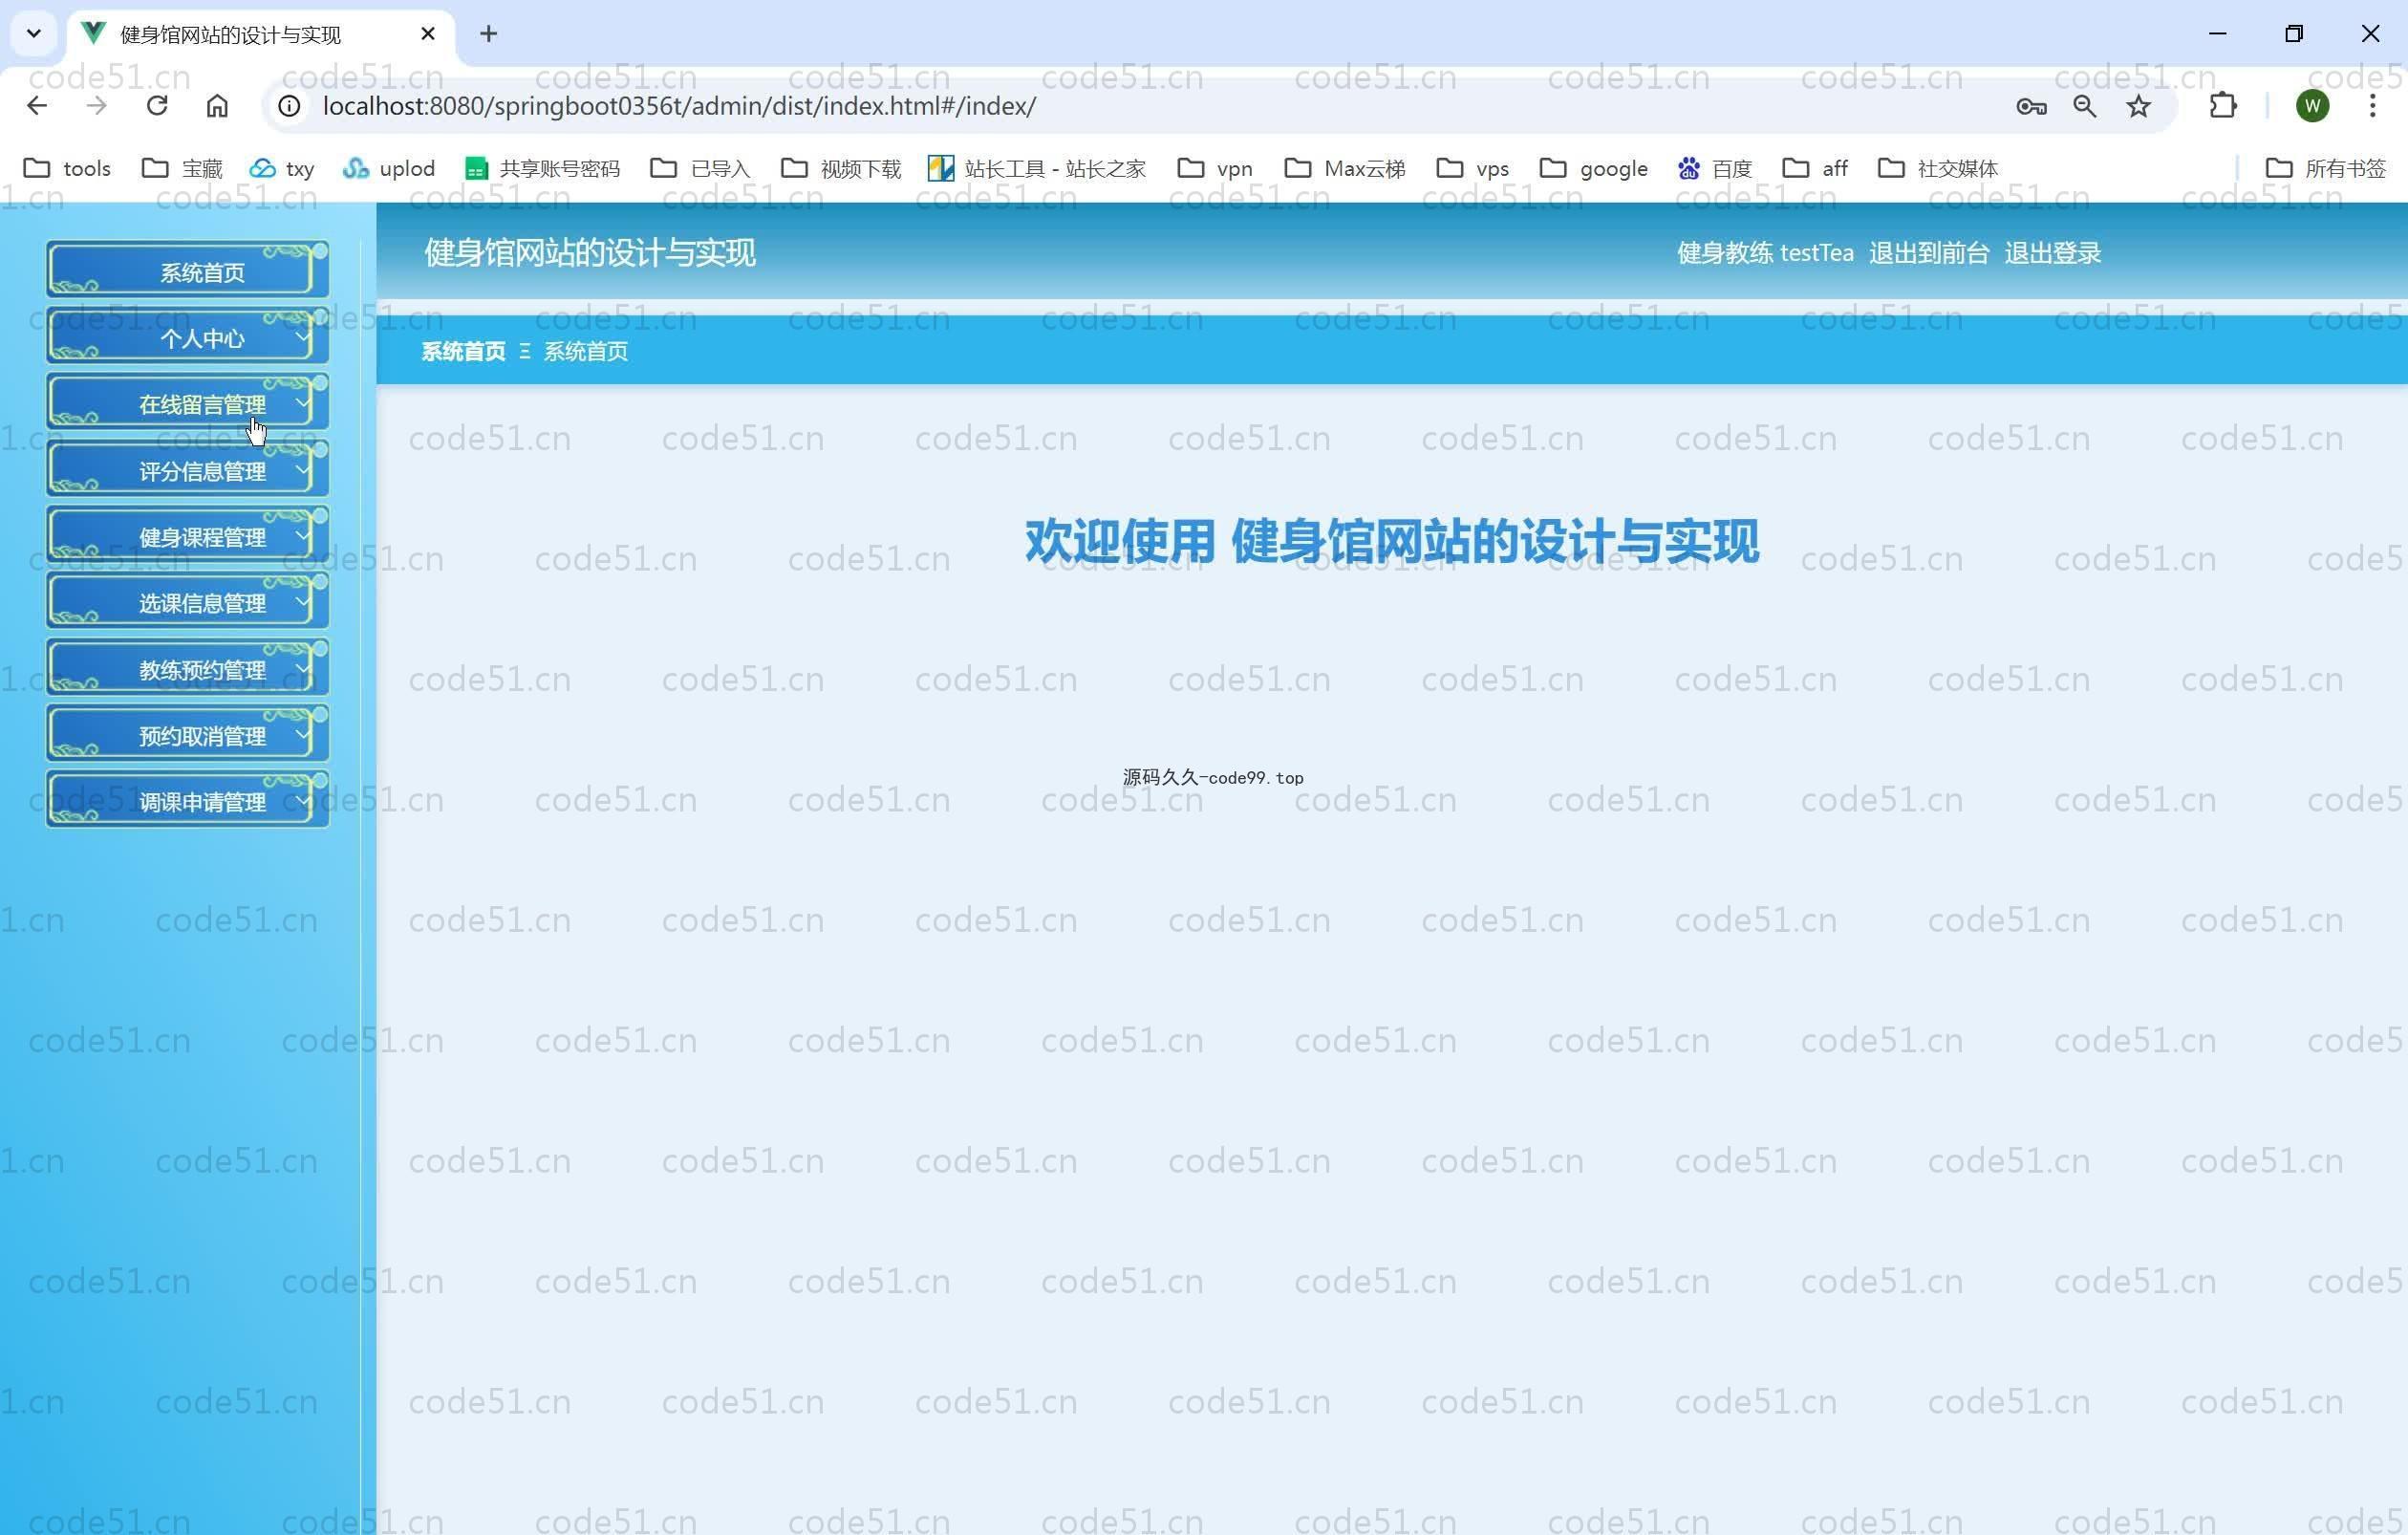This screenshot has width=2408, height=1535.
Task: Open the 社交媒体 bookmark folder
Action: pyautogui.click(x=1937, y=168)
